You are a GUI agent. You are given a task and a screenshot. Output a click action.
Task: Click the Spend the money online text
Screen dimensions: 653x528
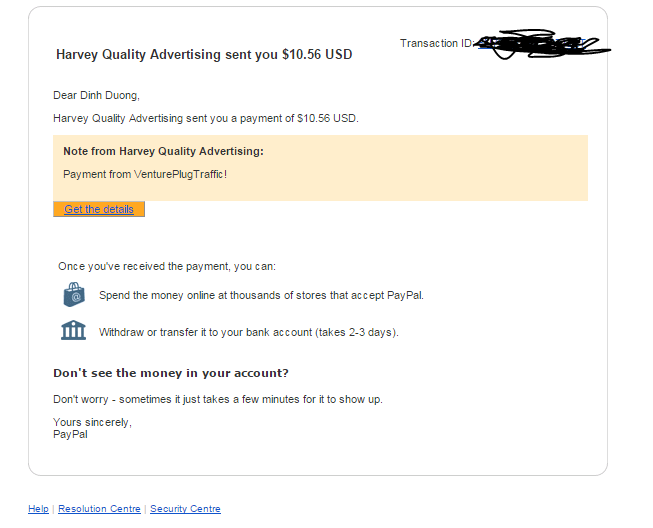(261, 295)
